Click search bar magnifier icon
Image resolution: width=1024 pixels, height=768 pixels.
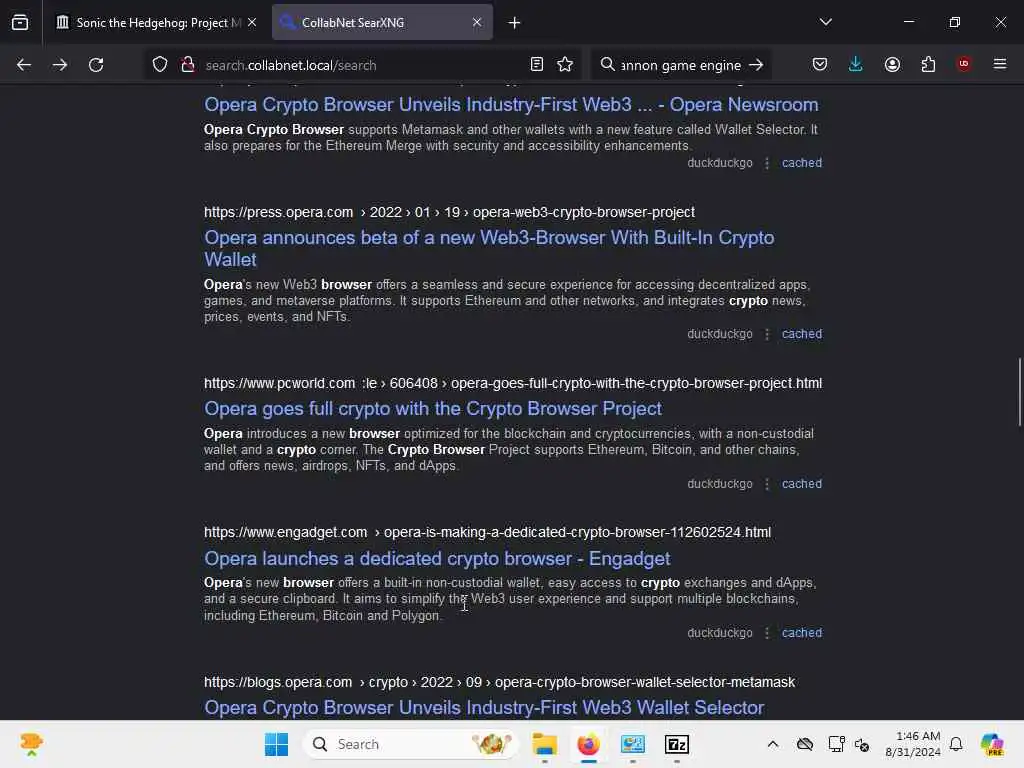pos(607,64)
